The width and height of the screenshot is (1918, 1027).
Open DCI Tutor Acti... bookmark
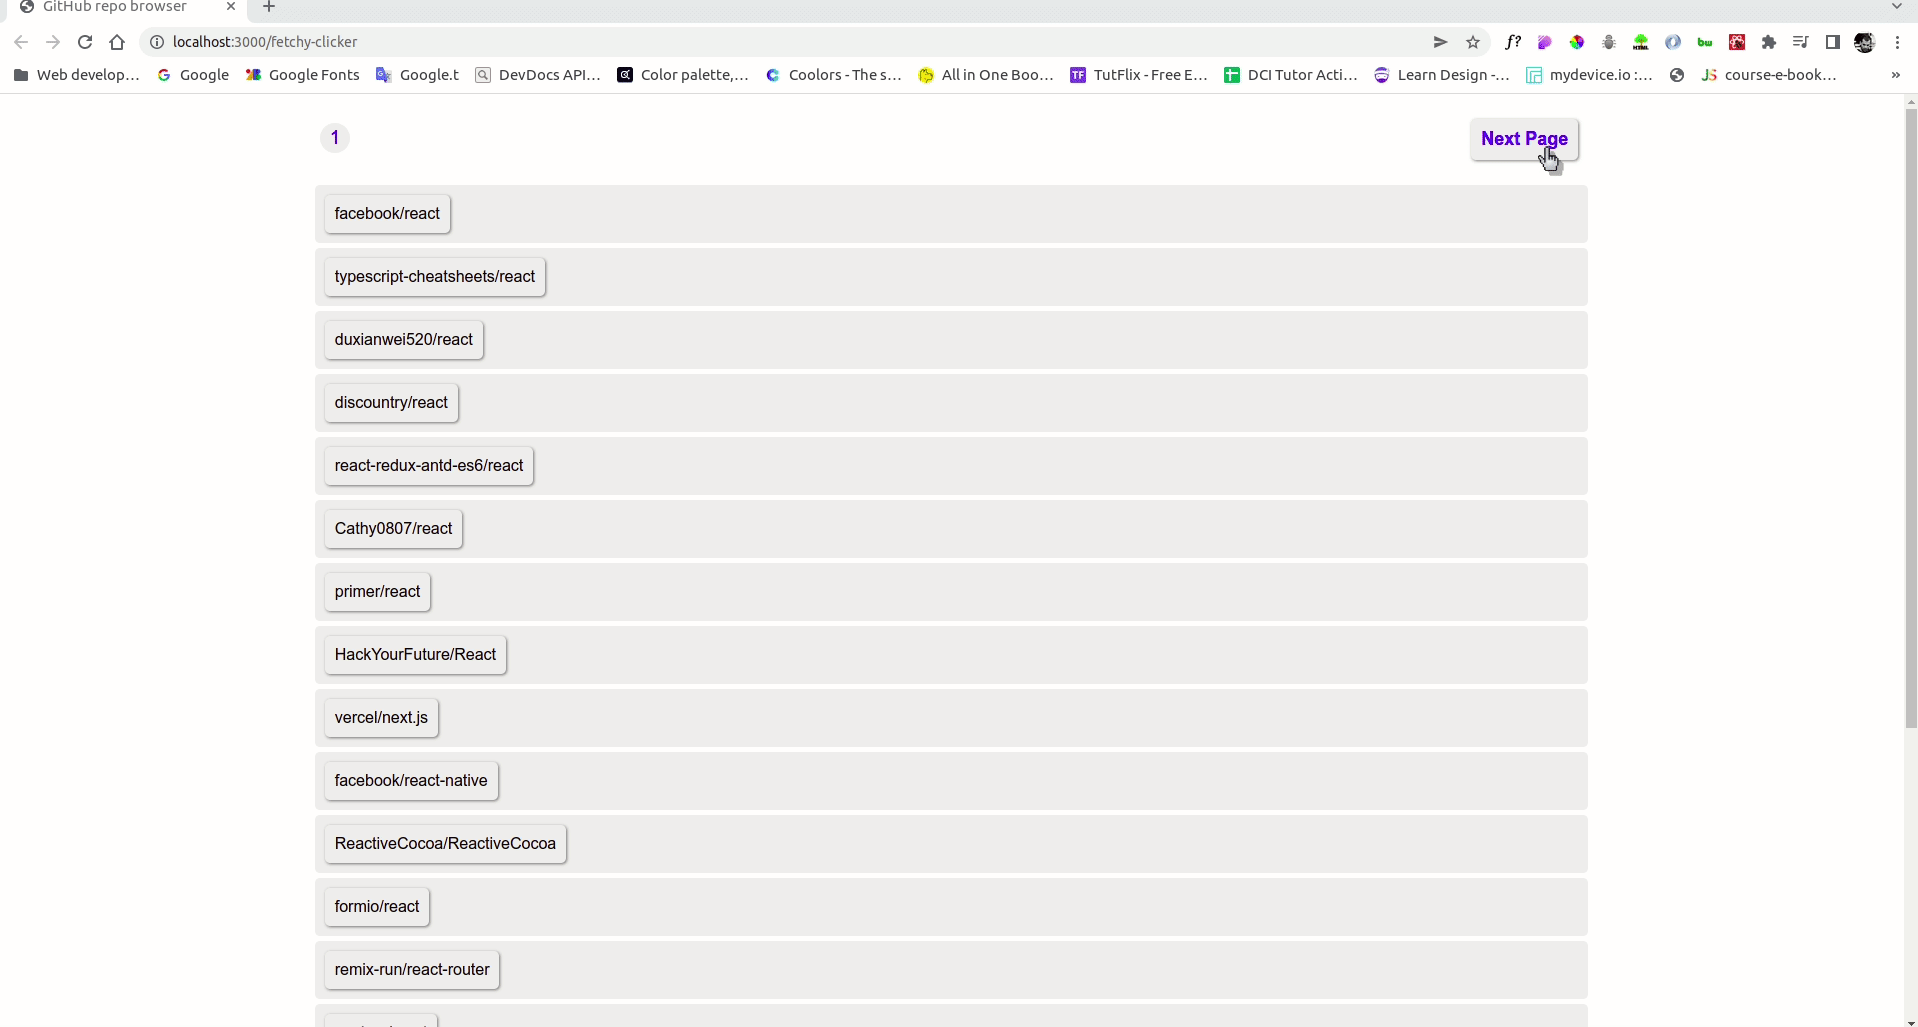click(x=1291, y=75)
